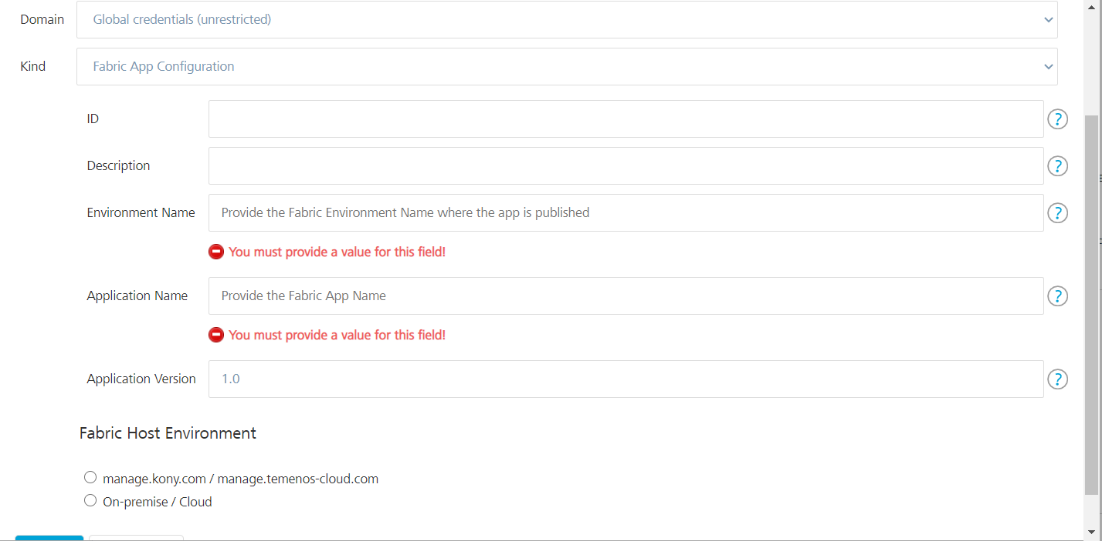Click the scrollbar down arrow
Viewport: 1102px width, 541px height.
(x=1091, y=531)
